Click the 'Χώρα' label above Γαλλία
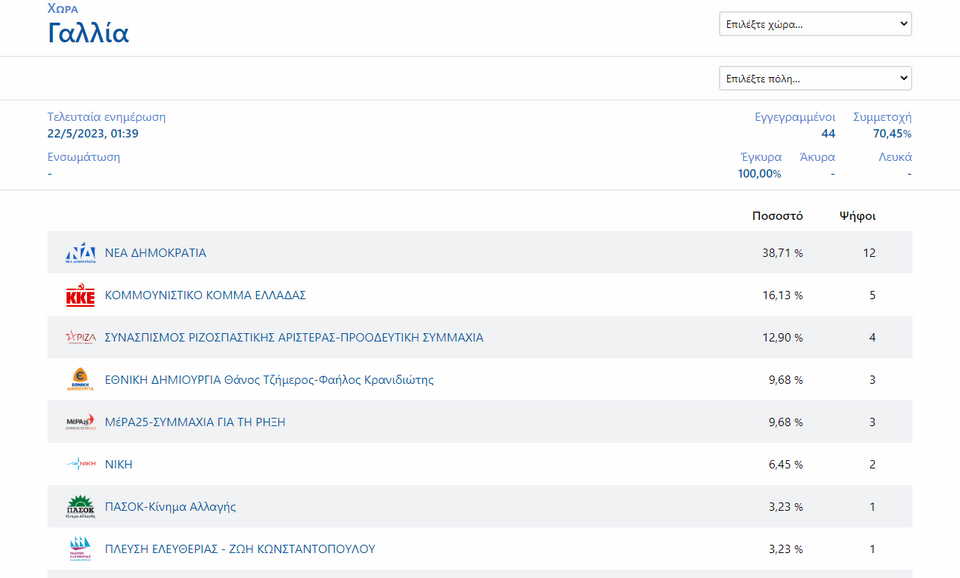The image size is (960, 578). click(62, 9)
